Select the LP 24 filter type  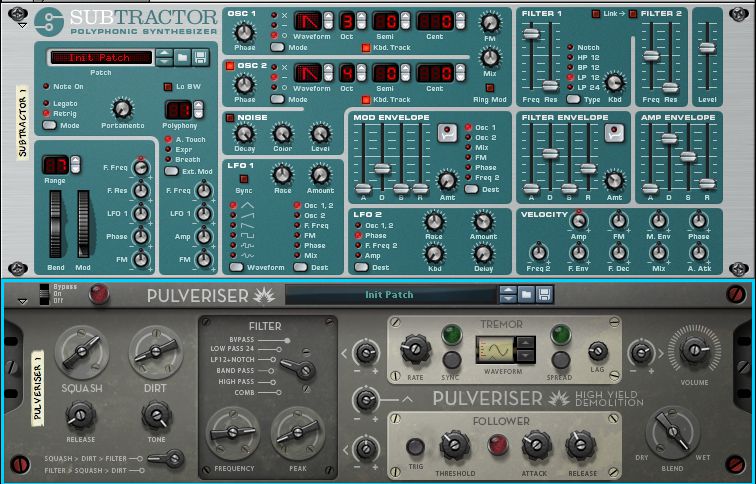coord(570,87)
